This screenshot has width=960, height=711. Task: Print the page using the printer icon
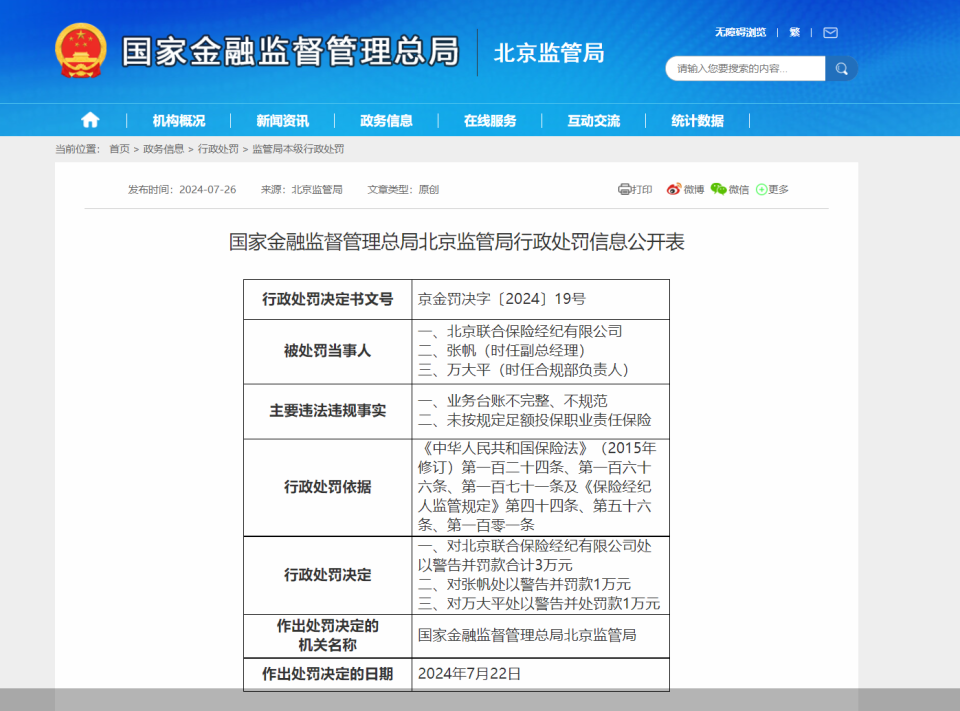pos(624,189)
